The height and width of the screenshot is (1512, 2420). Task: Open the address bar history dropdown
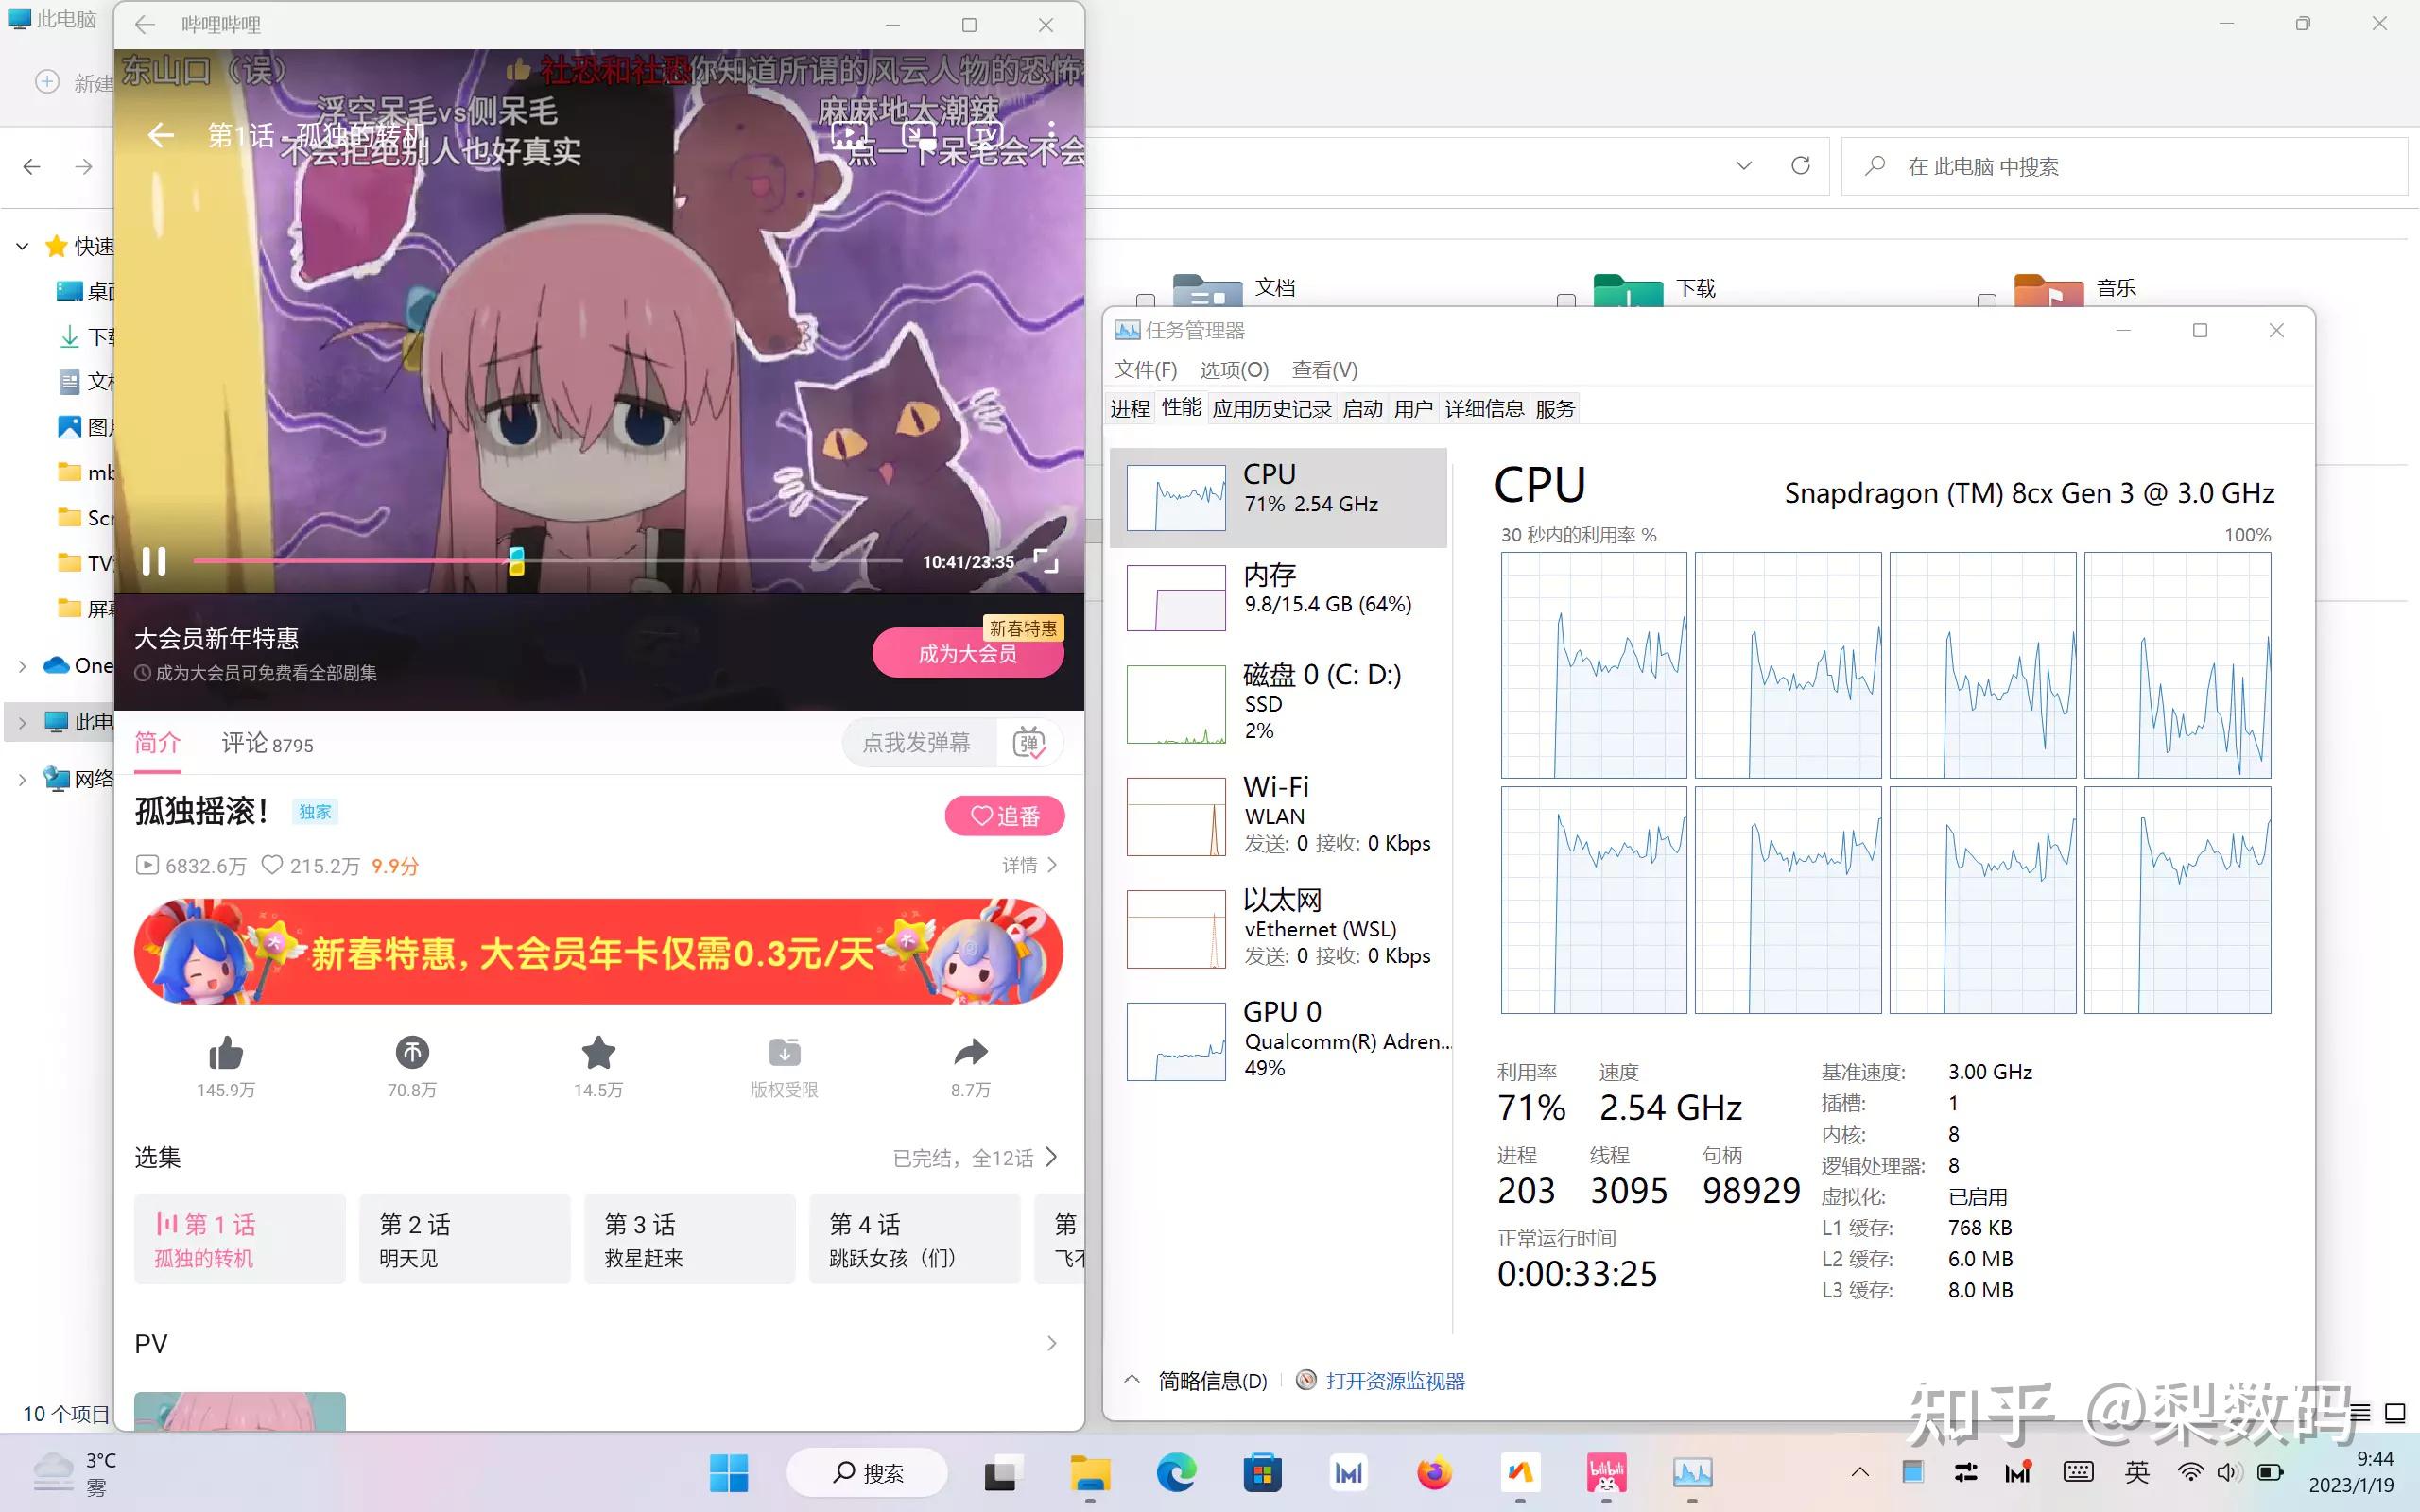pyautogui.click(x=1744, y=166)
